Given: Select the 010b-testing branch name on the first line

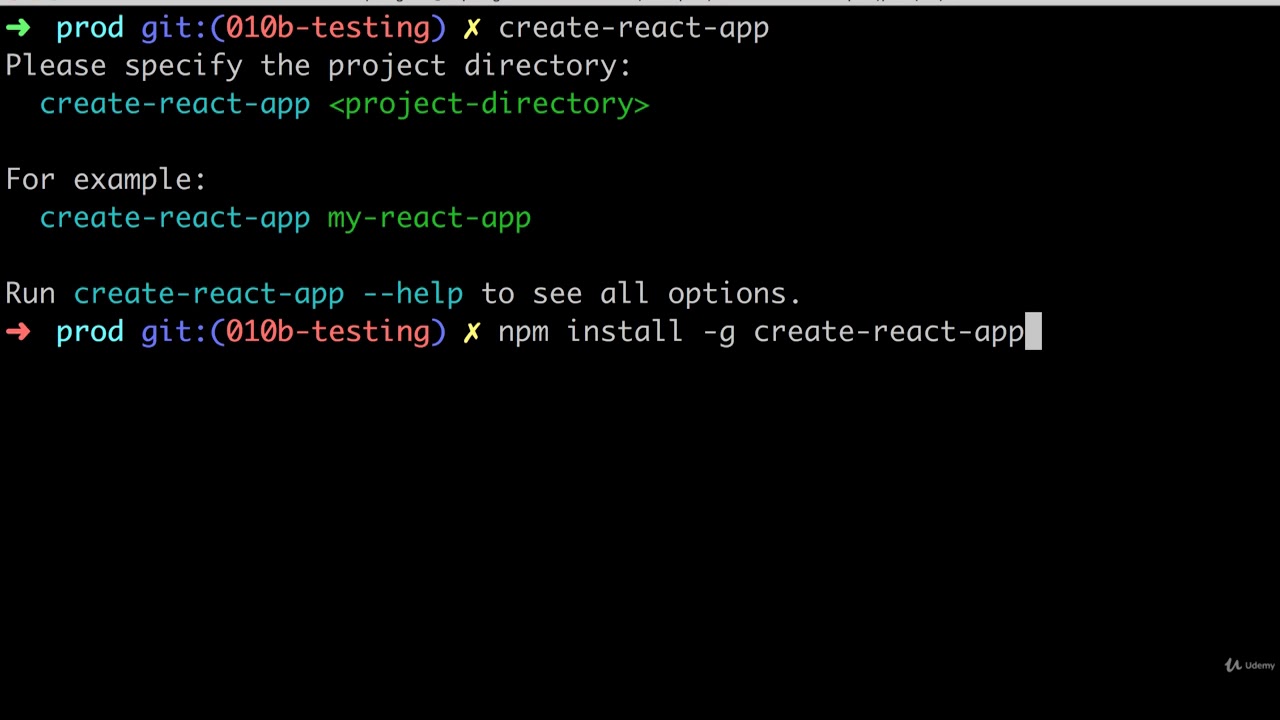Looking at the screenshot, I should (327, 28).
